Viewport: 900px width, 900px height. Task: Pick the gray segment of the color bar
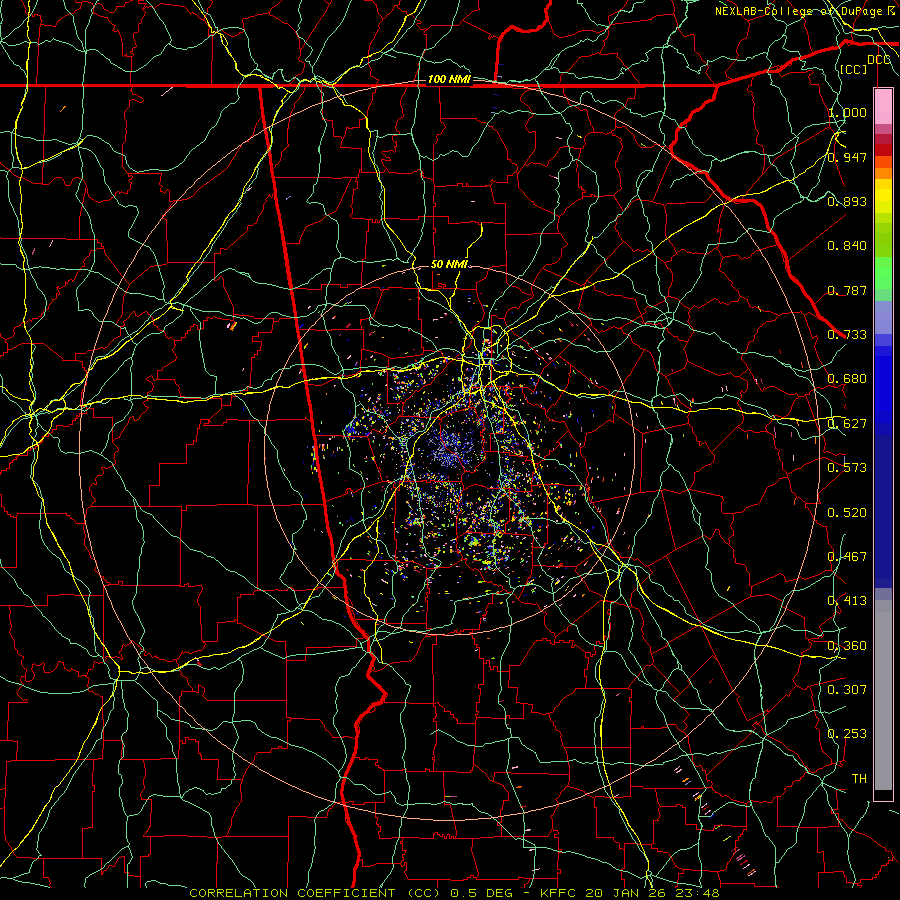point(883,695)
